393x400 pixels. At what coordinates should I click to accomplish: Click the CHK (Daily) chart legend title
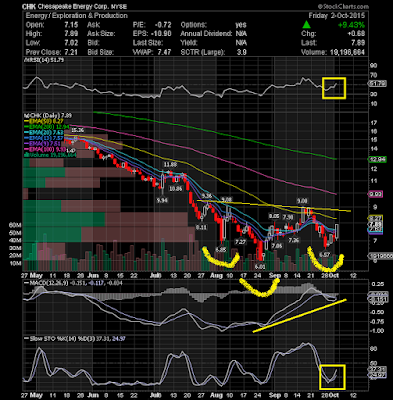[x=48, y=116]
